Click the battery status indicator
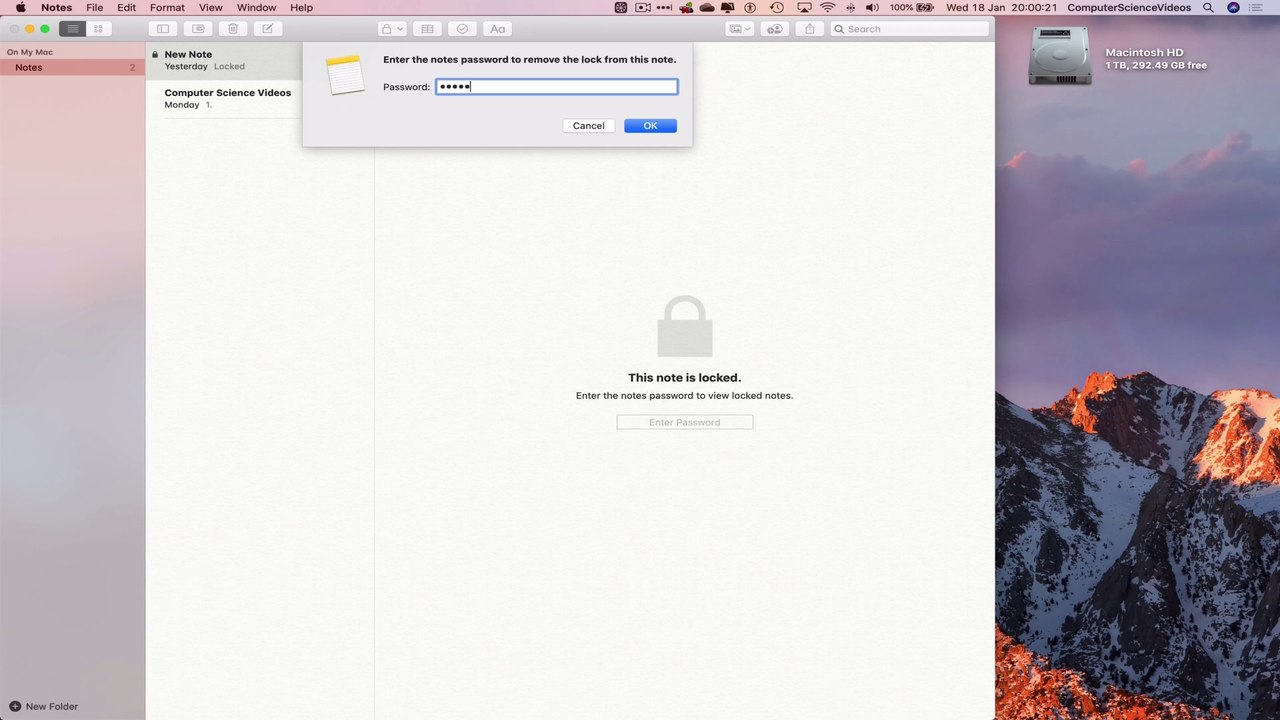Screen dimensions: 1280x720 click(x=911, y=7)
